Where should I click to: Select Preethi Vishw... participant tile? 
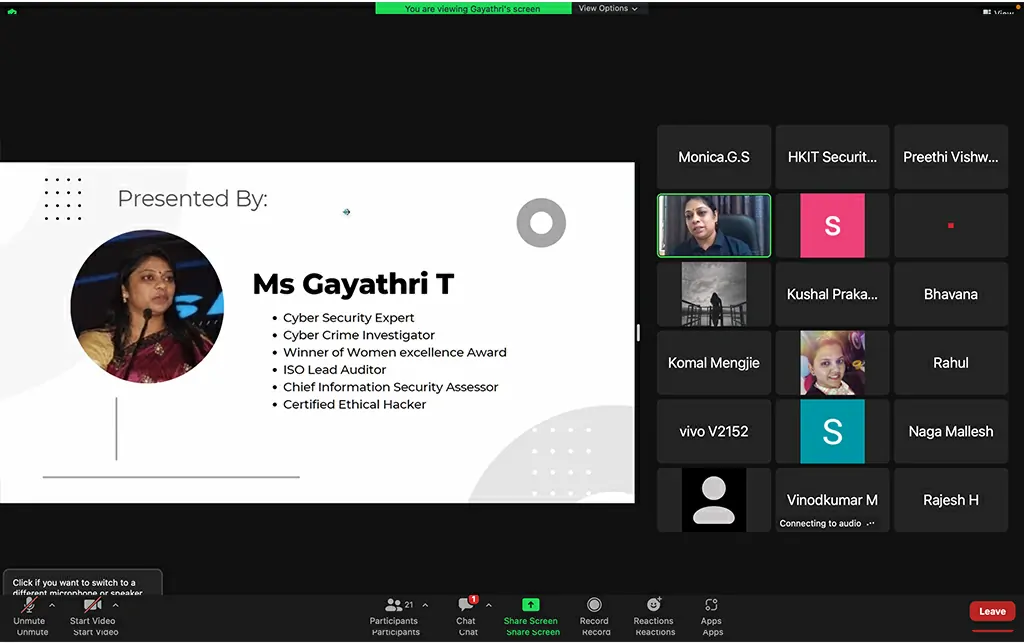950,157
